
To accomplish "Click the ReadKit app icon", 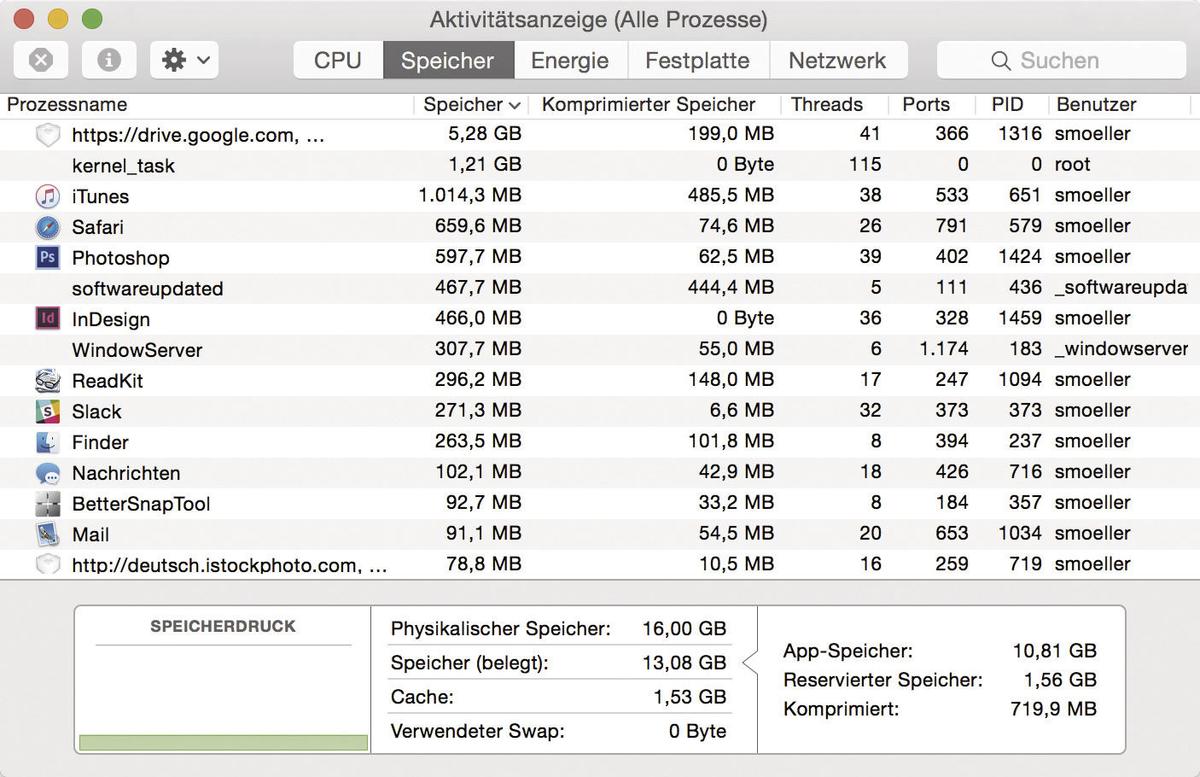I will pyautogui.click(x=47, y=381).
